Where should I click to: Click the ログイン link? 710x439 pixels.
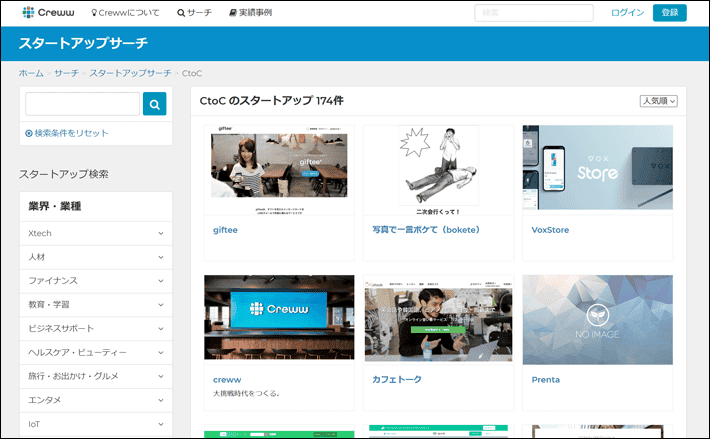pyautogui.click(x=627, y=13)
